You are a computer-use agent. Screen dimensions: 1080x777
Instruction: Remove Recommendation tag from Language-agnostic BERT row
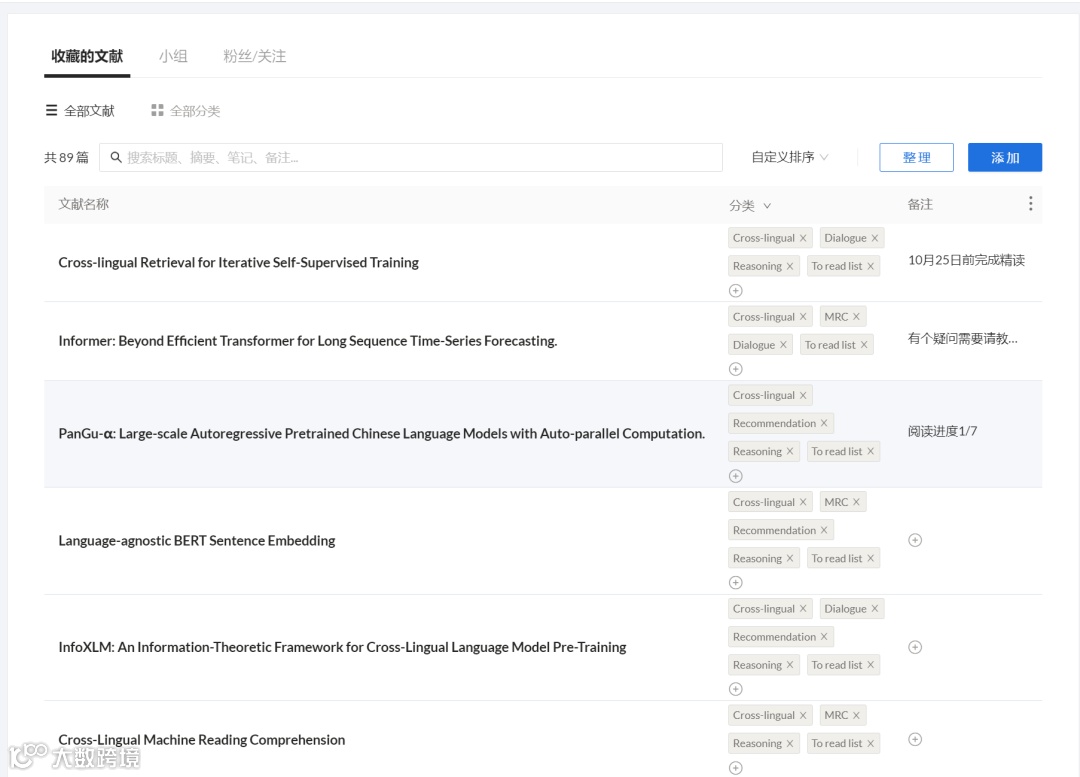click(824, 530)
